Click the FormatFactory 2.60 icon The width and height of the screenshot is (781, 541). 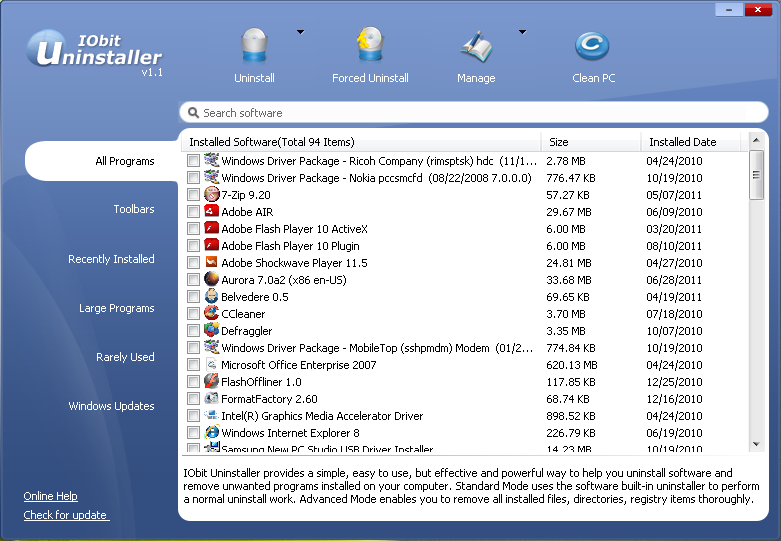click(x=212, y=398)
